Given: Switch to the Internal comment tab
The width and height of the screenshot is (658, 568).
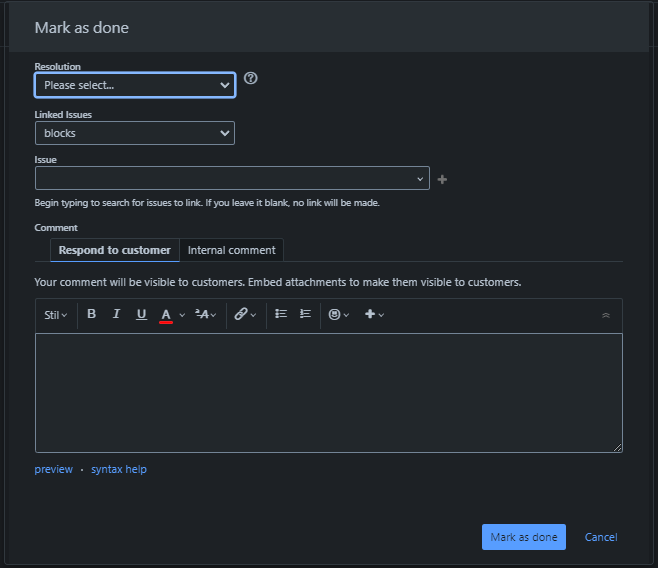Looking at the screenshot, I should pyautogui.click(x=231, y=250).
